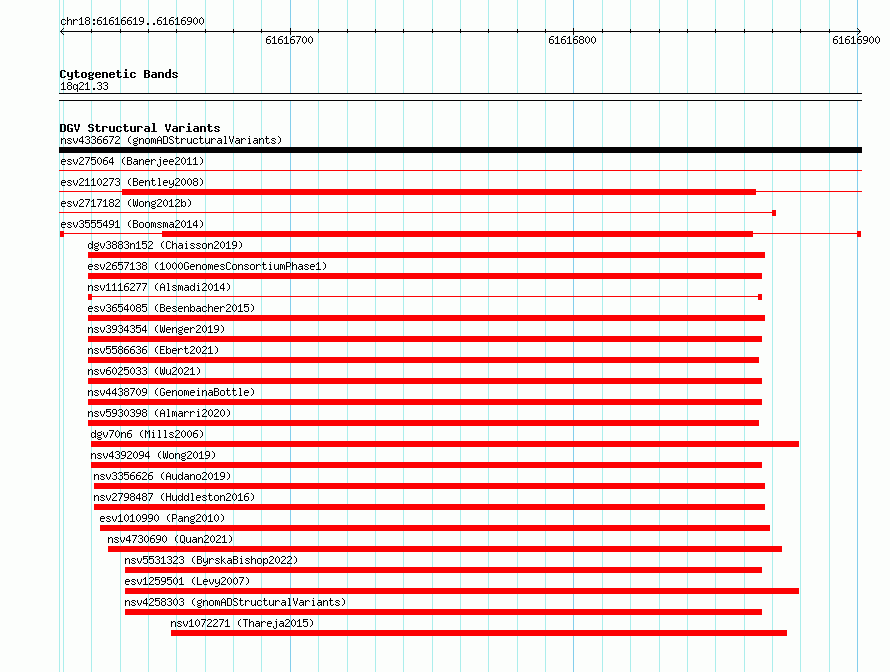Click the nsv3356626 Audano2019 label

162,476
